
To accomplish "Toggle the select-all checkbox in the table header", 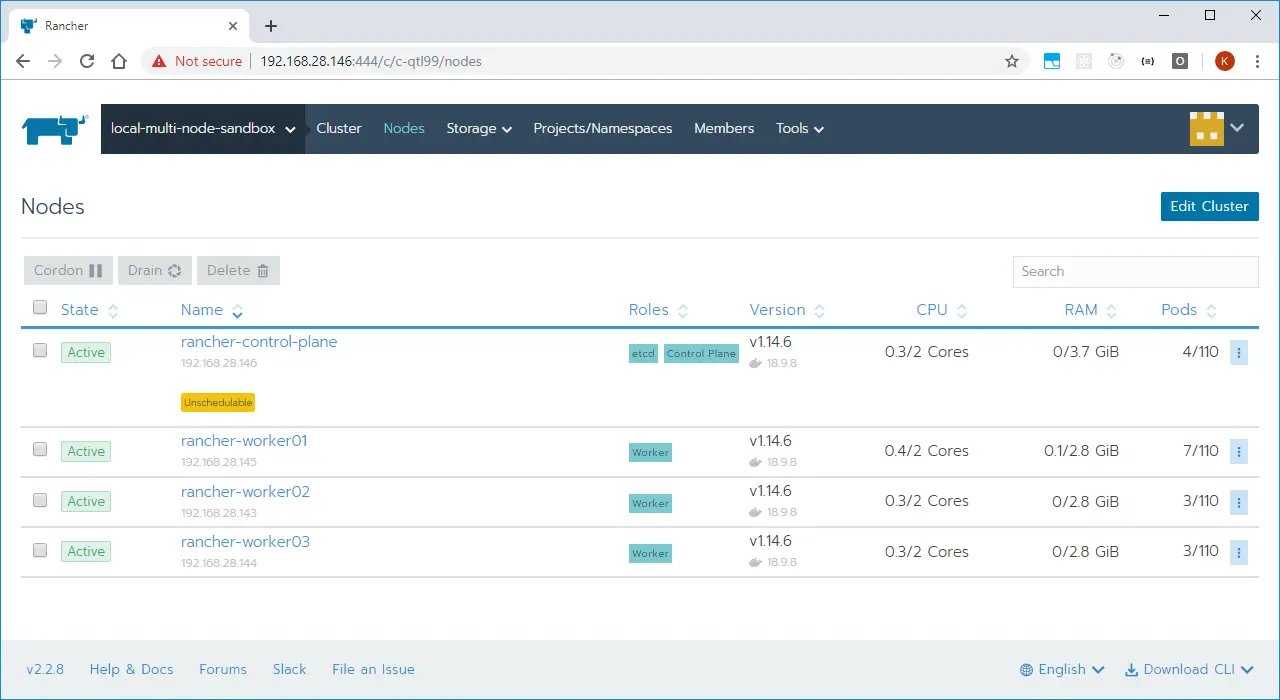I will [40, 307].
